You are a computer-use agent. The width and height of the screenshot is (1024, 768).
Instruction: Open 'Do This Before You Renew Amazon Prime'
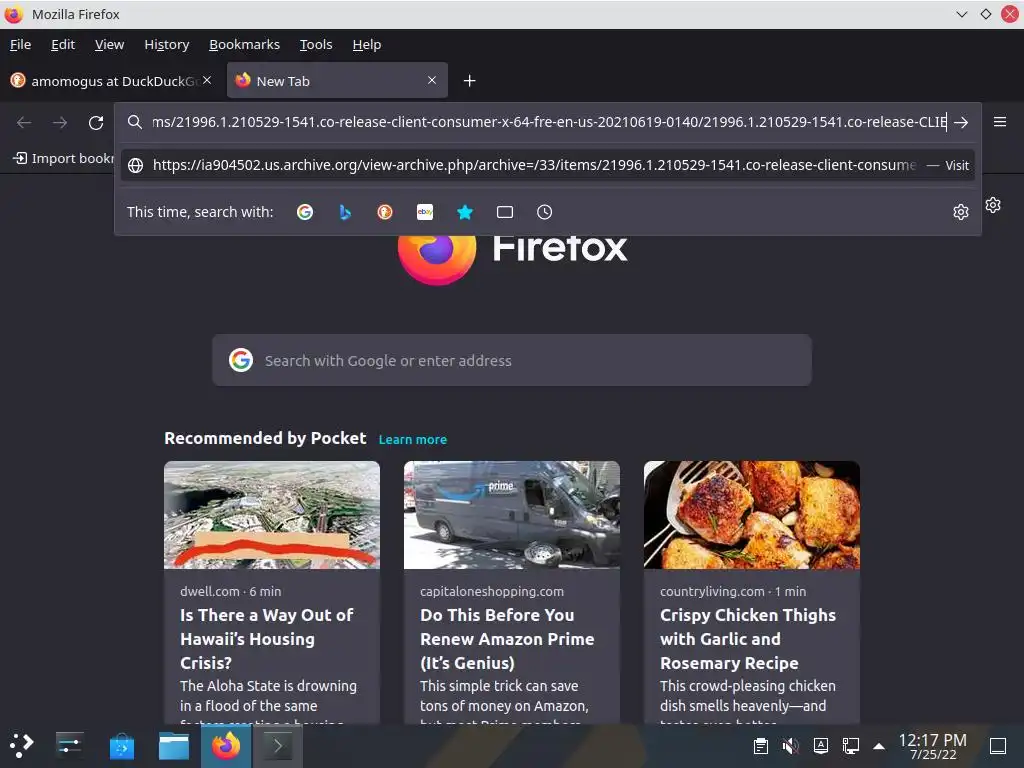point(507,639)
